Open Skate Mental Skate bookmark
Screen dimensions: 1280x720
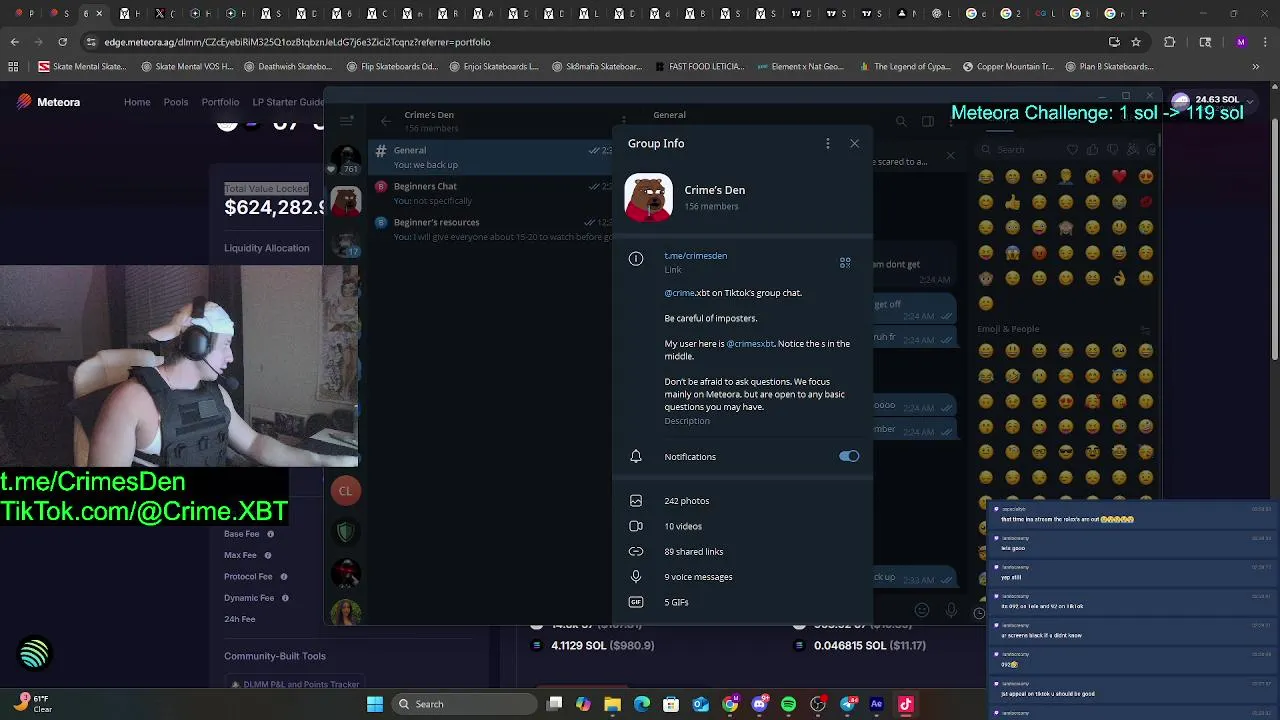coord(82,67)
